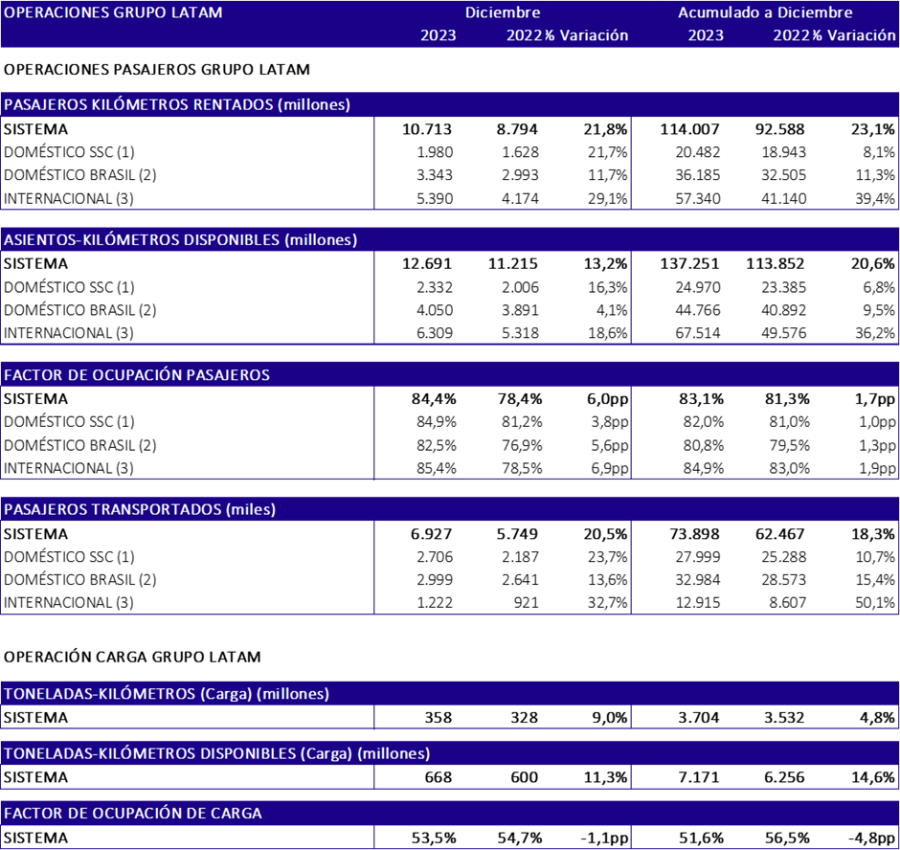Select the 'Acumulado a Diciembre' column group header
The width and height of the screenshot is (900, 850).
click(x=765, y=13)
